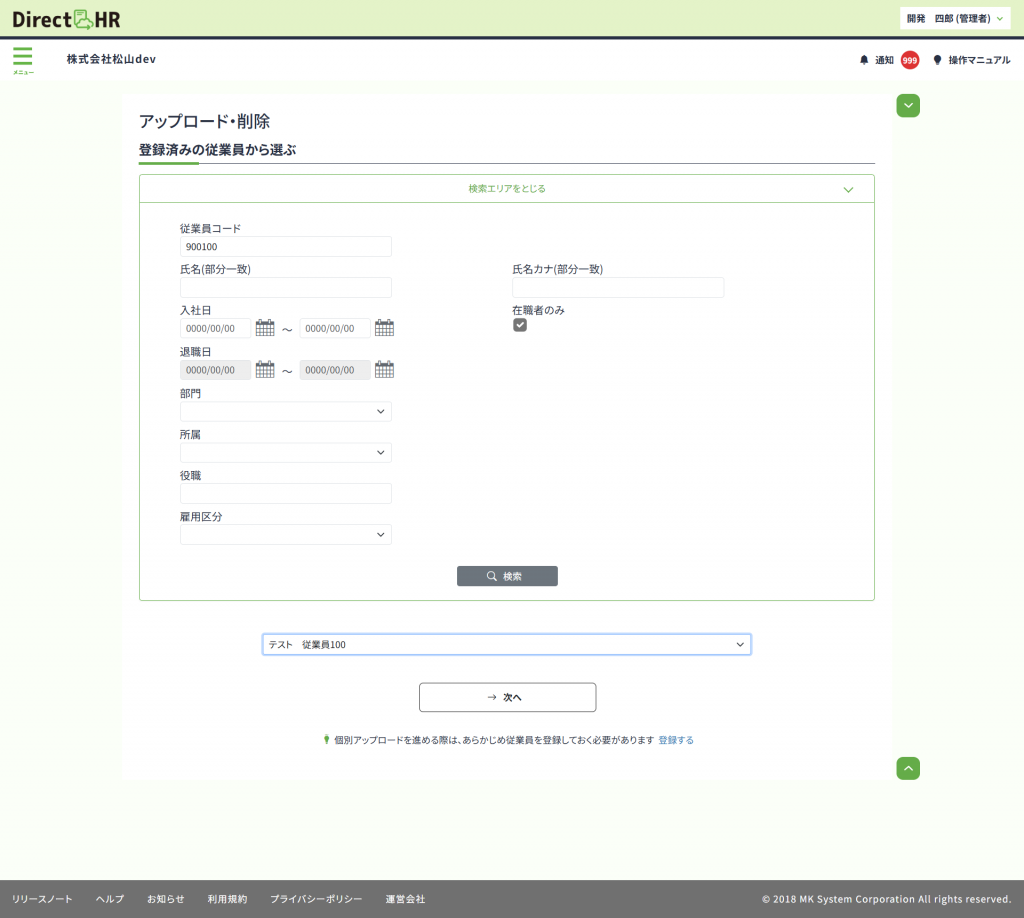The height and width of the screenshot is (918, 1024).
Task: Open the 雇用区分 dropdown
Action: tap(286, 535)
